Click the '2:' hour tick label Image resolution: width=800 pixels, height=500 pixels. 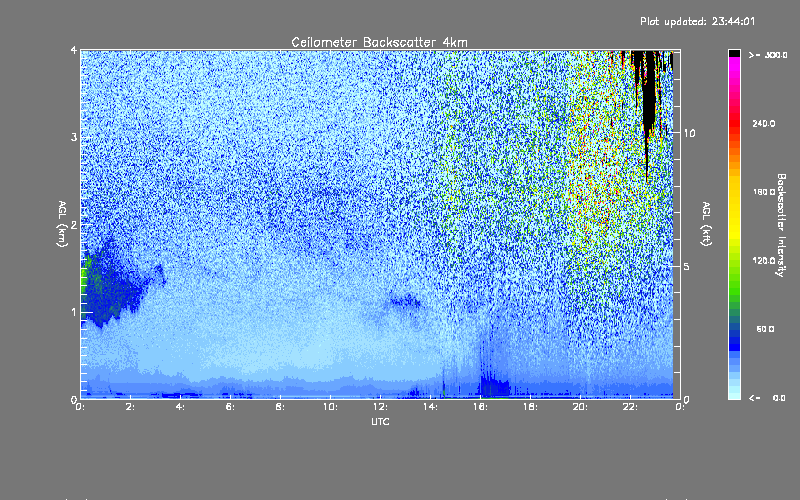(131, 407)
